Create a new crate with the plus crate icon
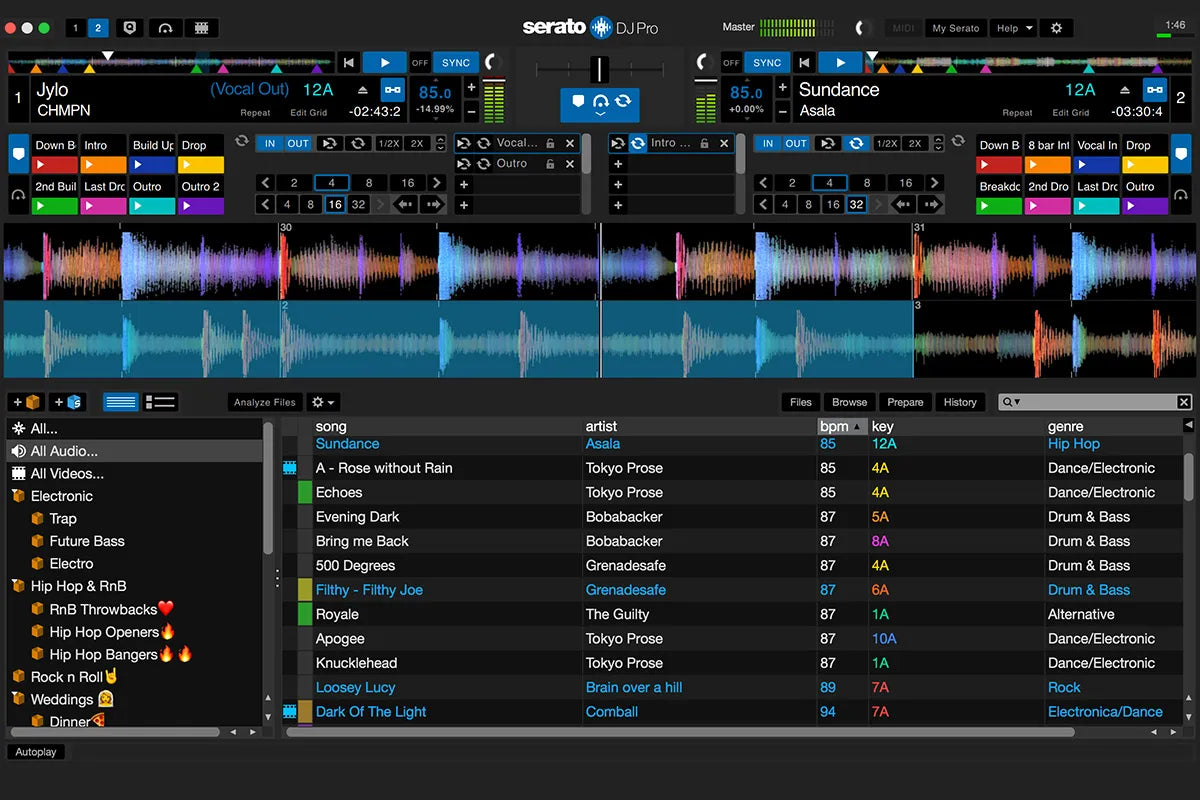Viewport: 1200px width, 800px height. pos(27,401)
